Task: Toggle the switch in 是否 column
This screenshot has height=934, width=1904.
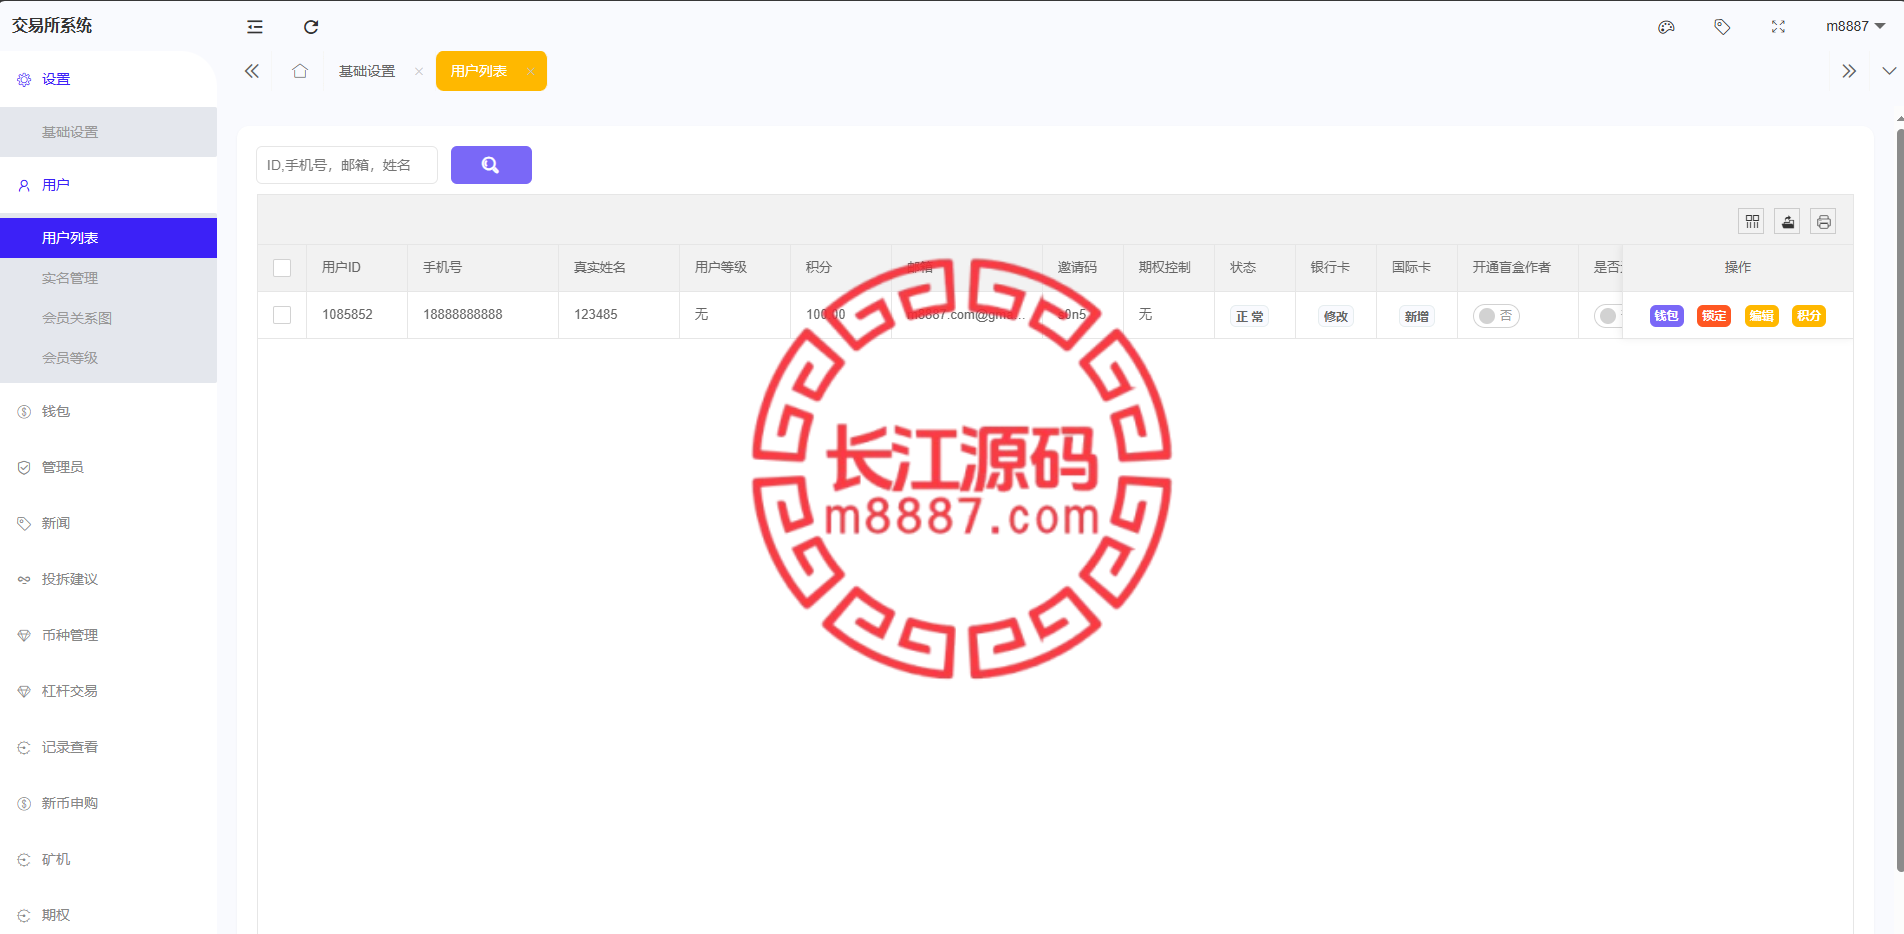Action: pyautogui.click(x=1608, y=316)
